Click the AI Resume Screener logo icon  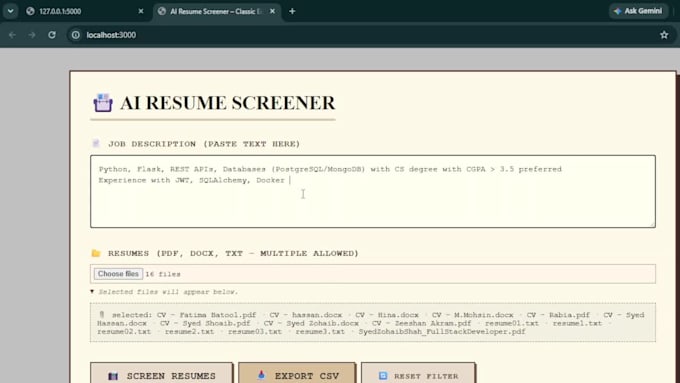coord(103,103)
